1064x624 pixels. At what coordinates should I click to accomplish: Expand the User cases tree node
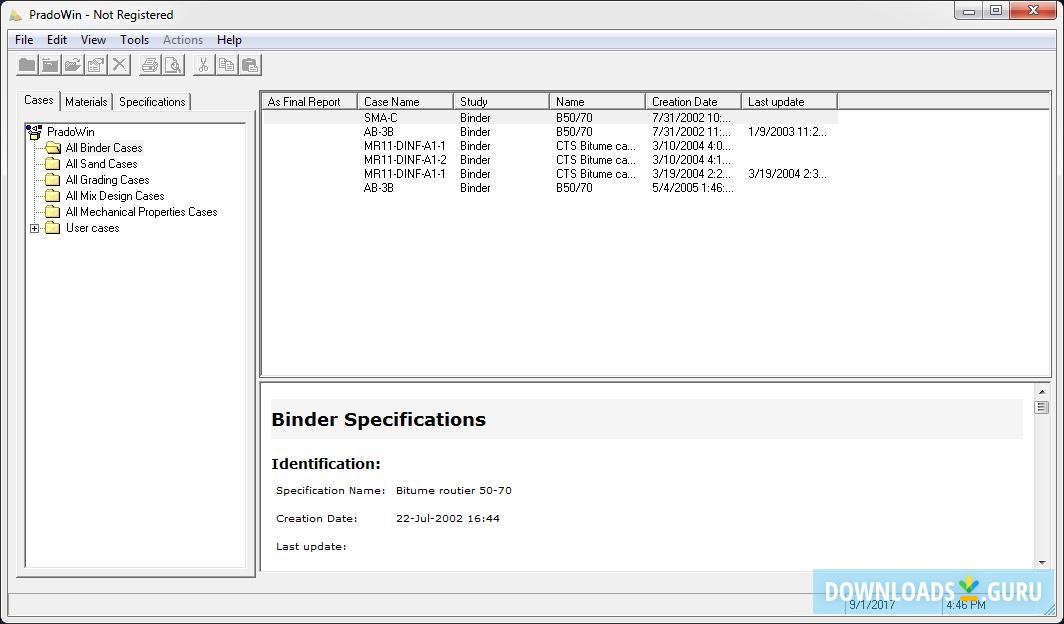(x=35, y=229)
